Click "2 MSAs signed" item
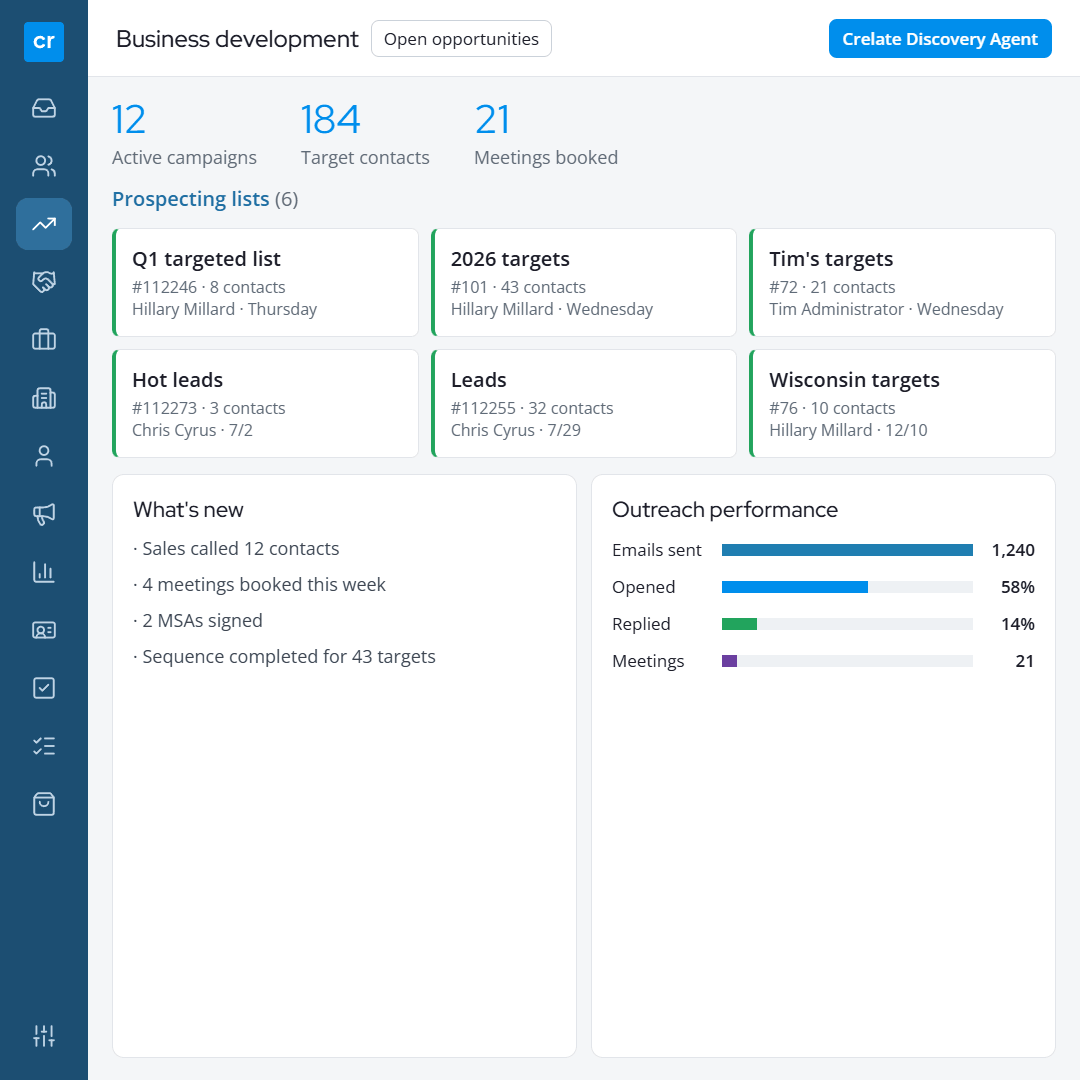This screenshot has width=1080, height=1080. (198, 621)
